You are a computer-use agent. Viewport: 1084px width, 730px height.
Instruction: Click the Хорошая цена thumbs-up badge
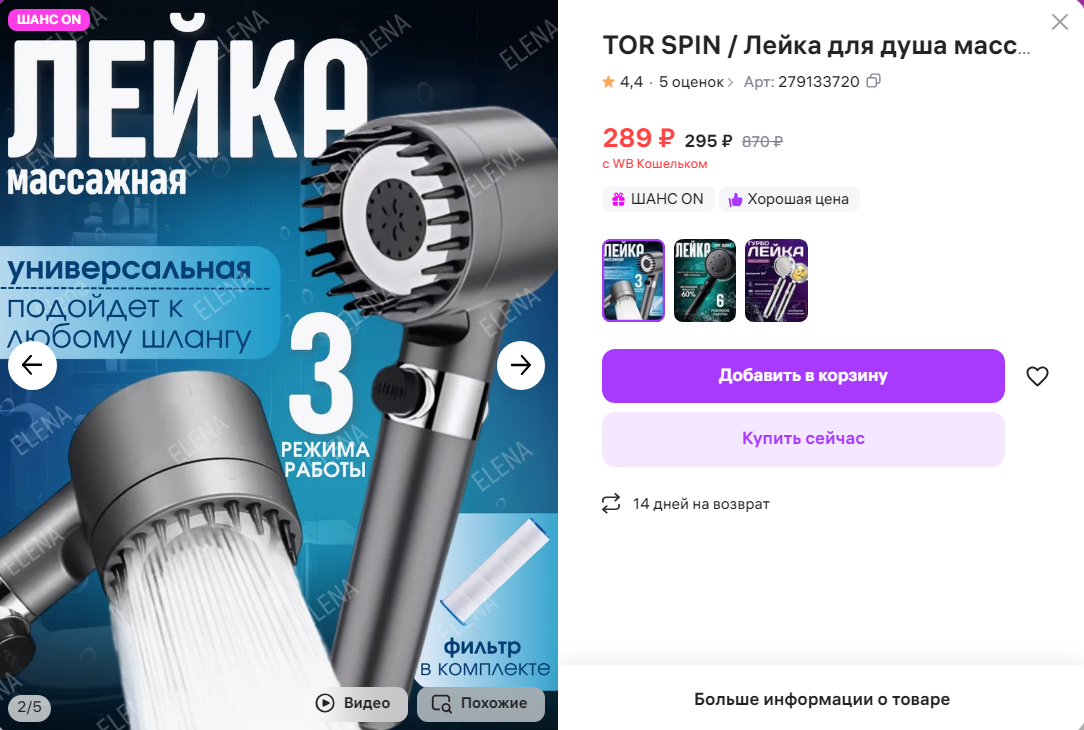pyautogui.click(x=789, y=199)
